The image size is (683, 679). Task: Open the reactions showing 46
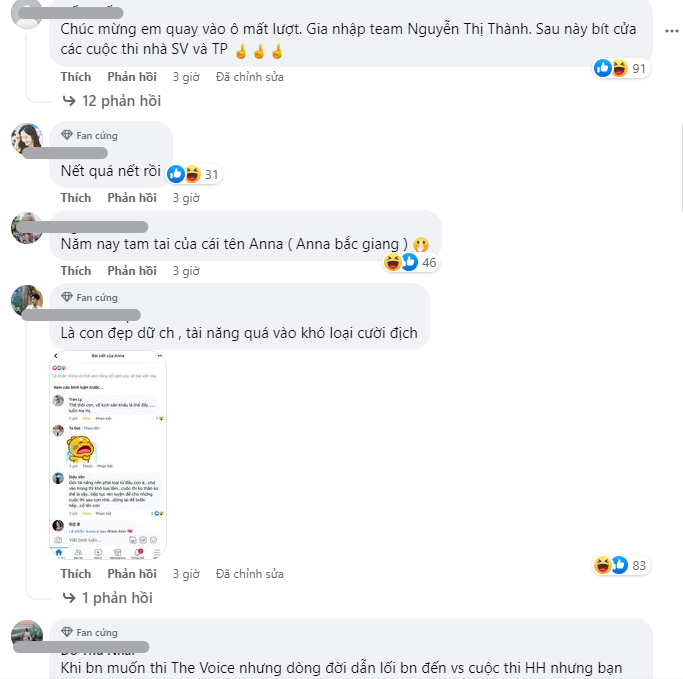click(411, 262)
